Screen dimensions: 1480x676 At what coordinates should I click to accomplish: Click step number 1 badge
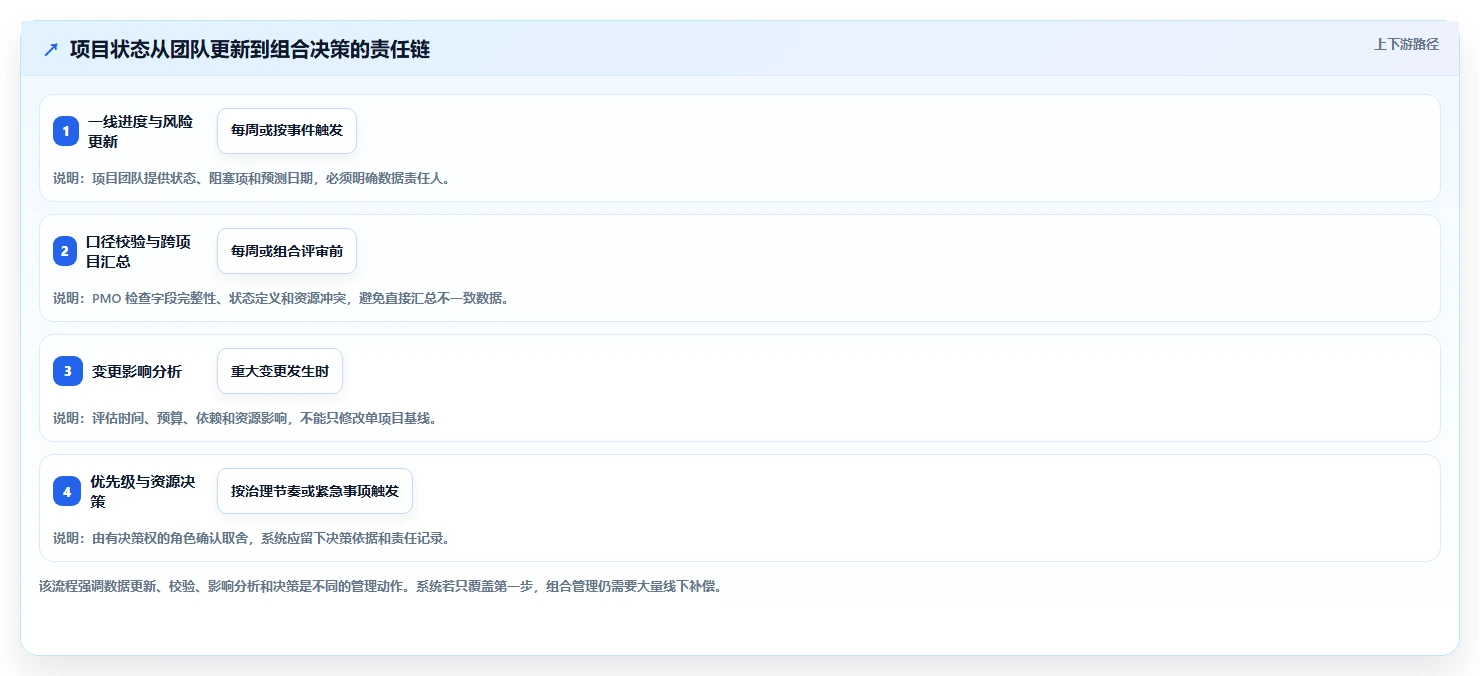click(x=66, y=131)
